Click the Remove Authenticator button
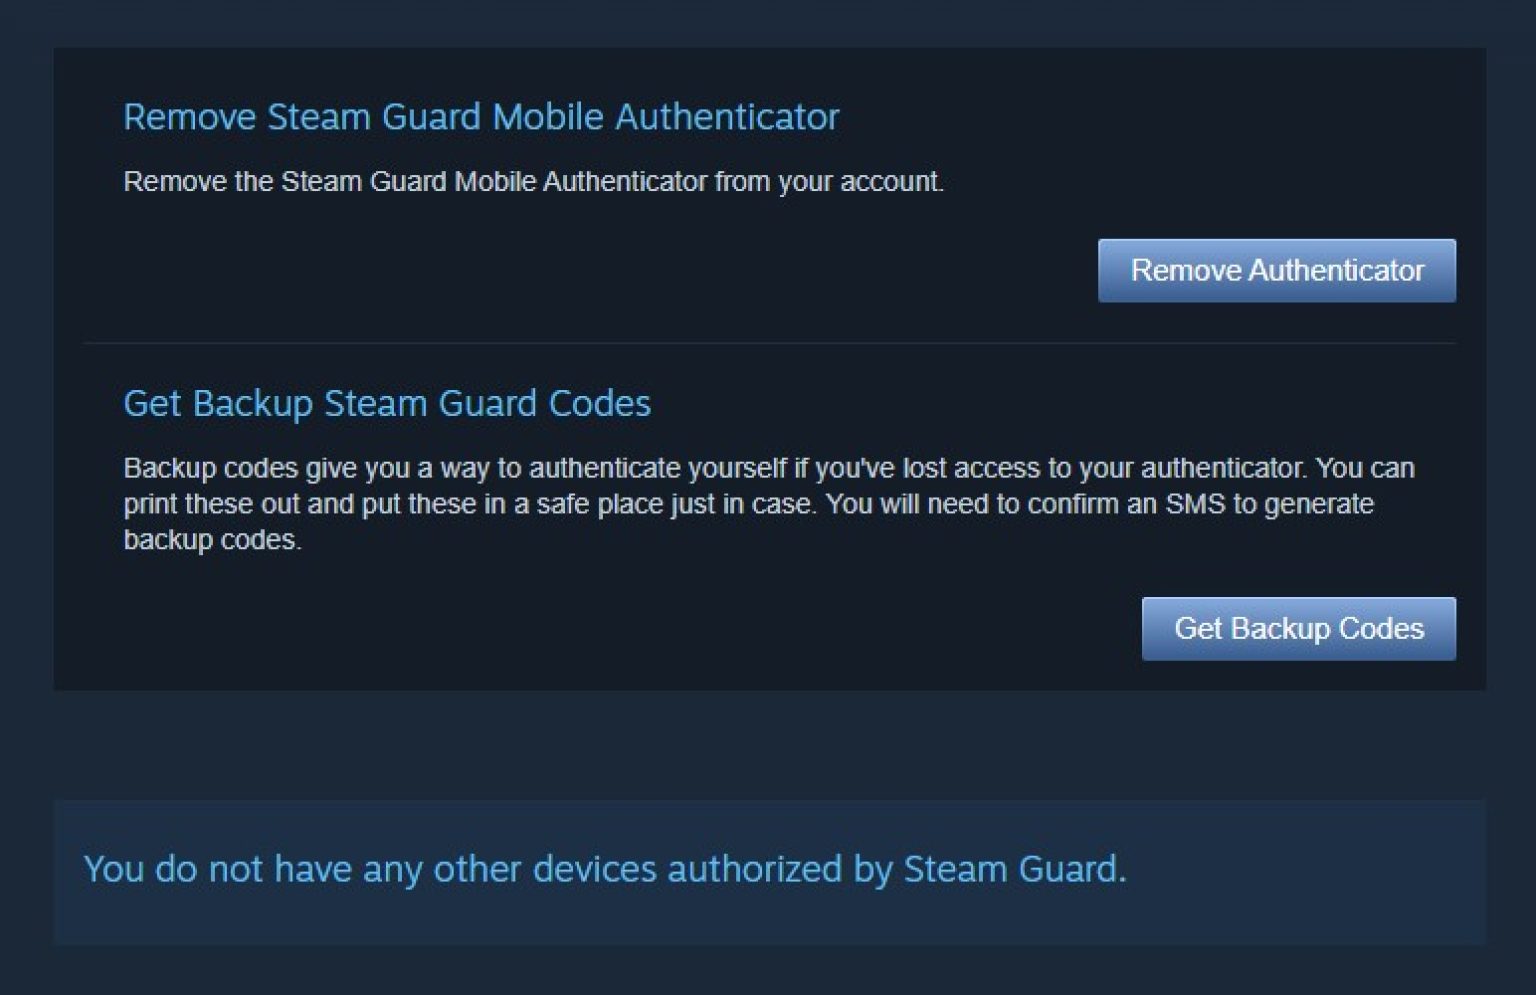 pos(1277,270)
